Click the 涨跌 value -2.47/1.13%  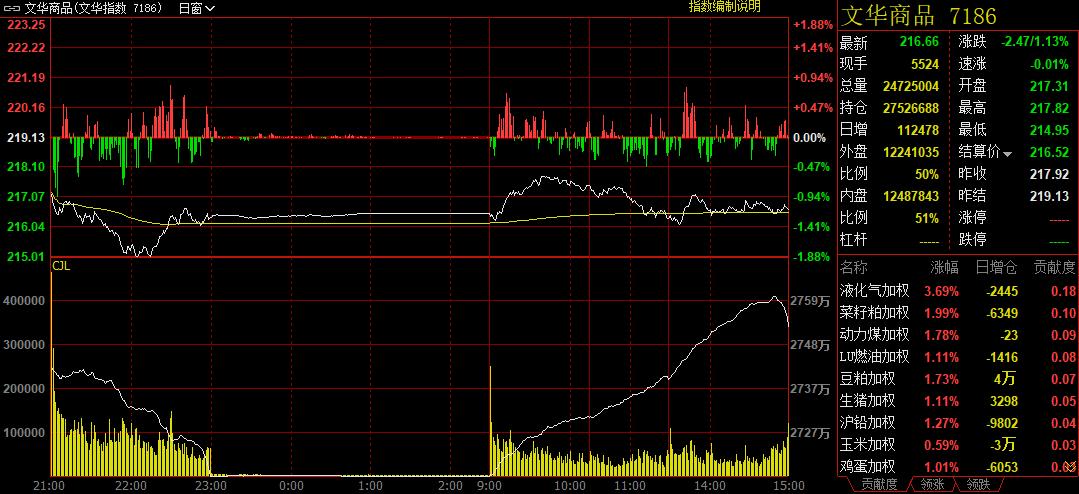[1035, 41]
